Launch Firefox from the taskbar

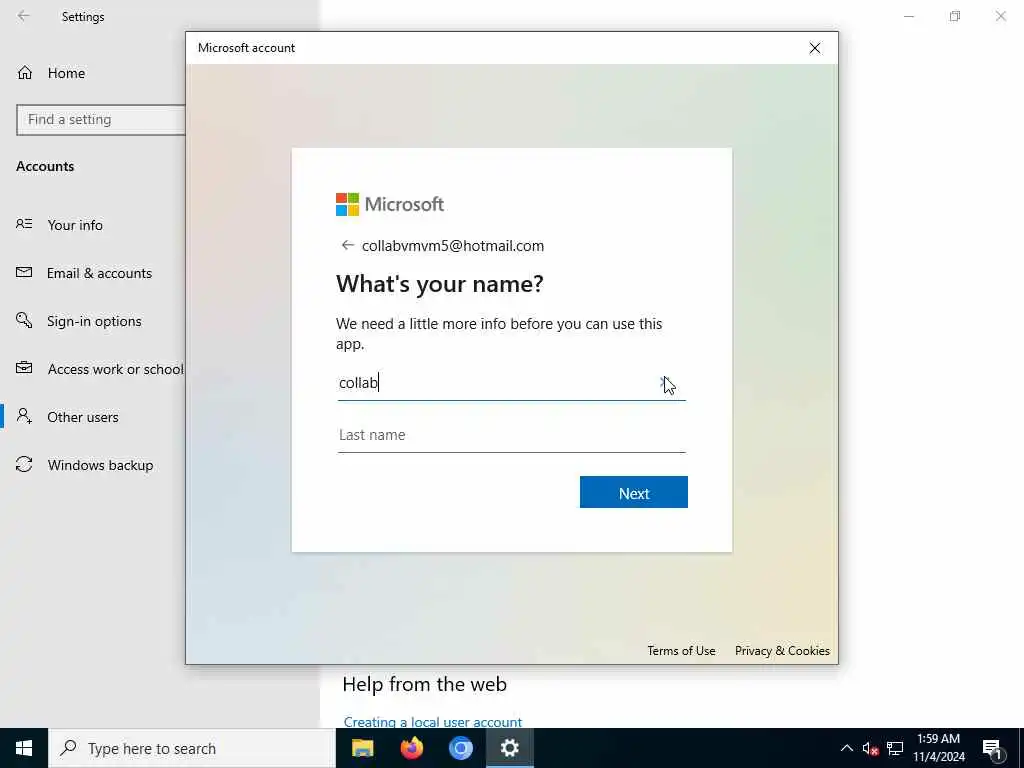point(411,748)
